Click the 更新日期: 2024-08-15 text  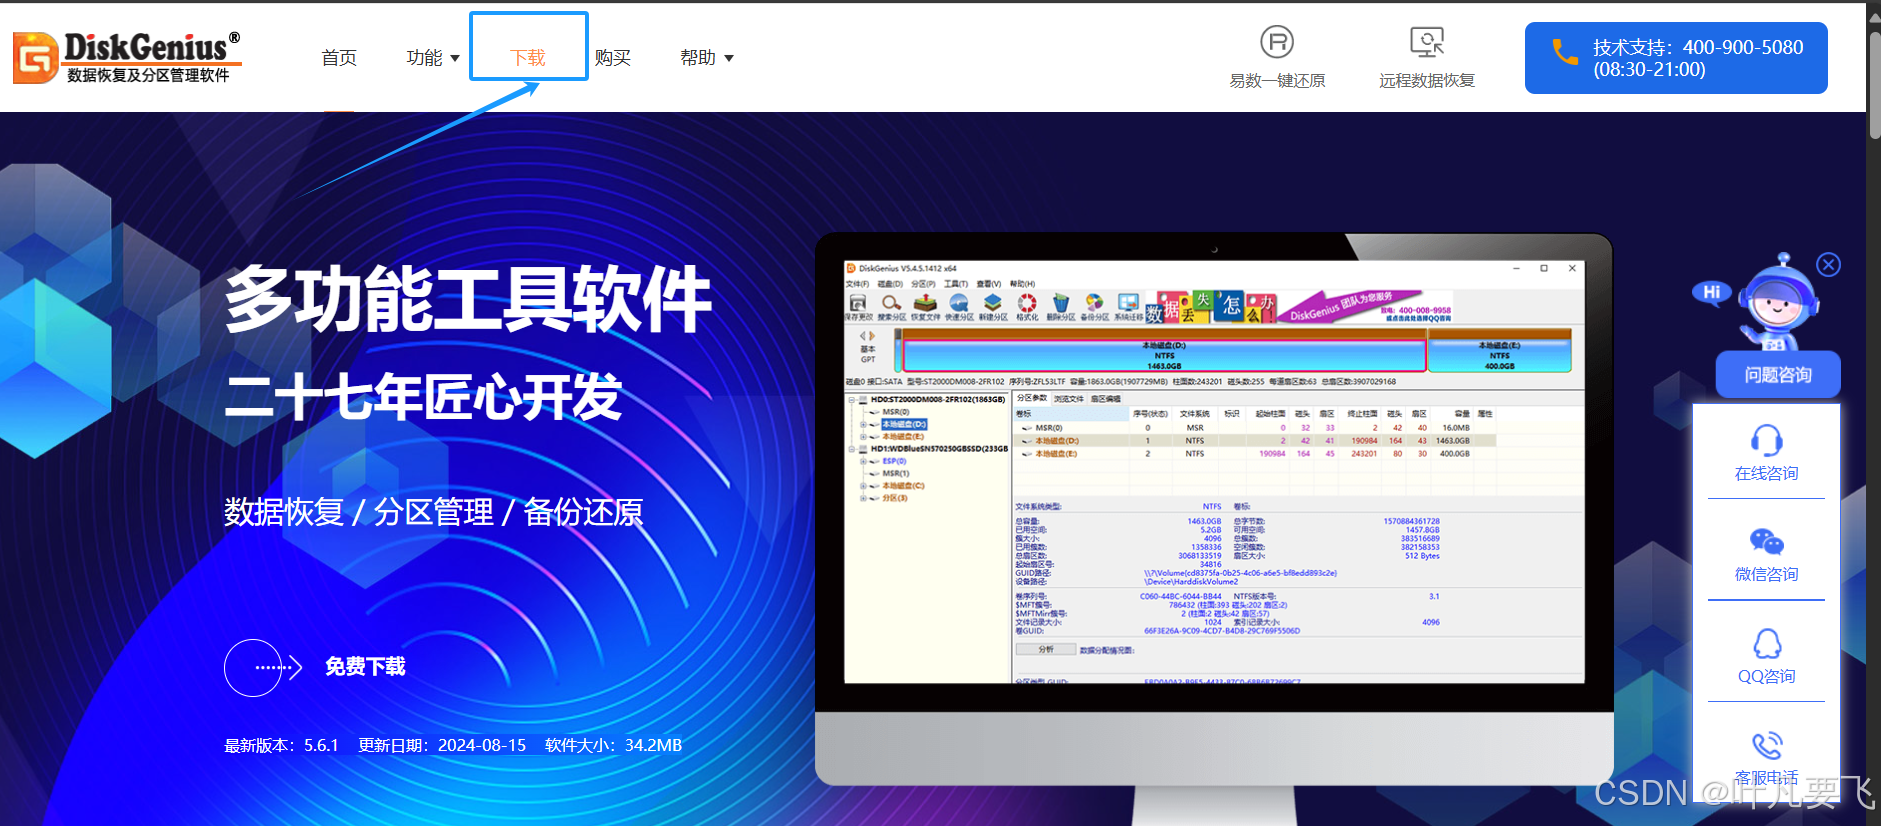coord(442,745)
